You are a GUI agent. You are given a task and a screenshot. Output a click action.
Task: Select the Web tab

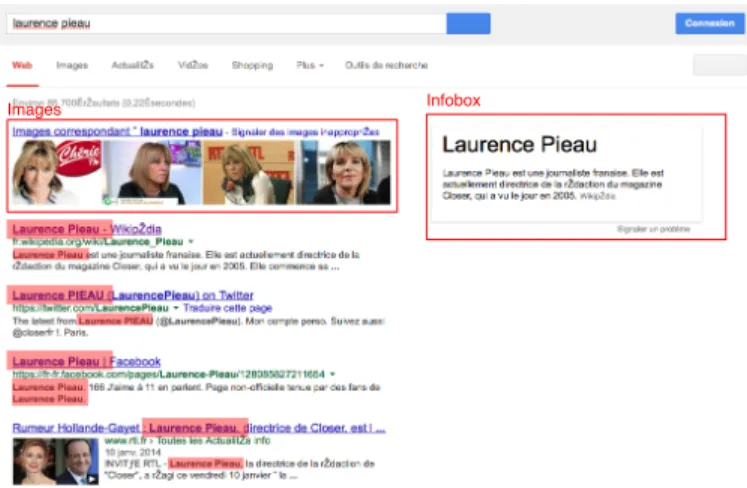pyautogui.click(x=22, y=65)
